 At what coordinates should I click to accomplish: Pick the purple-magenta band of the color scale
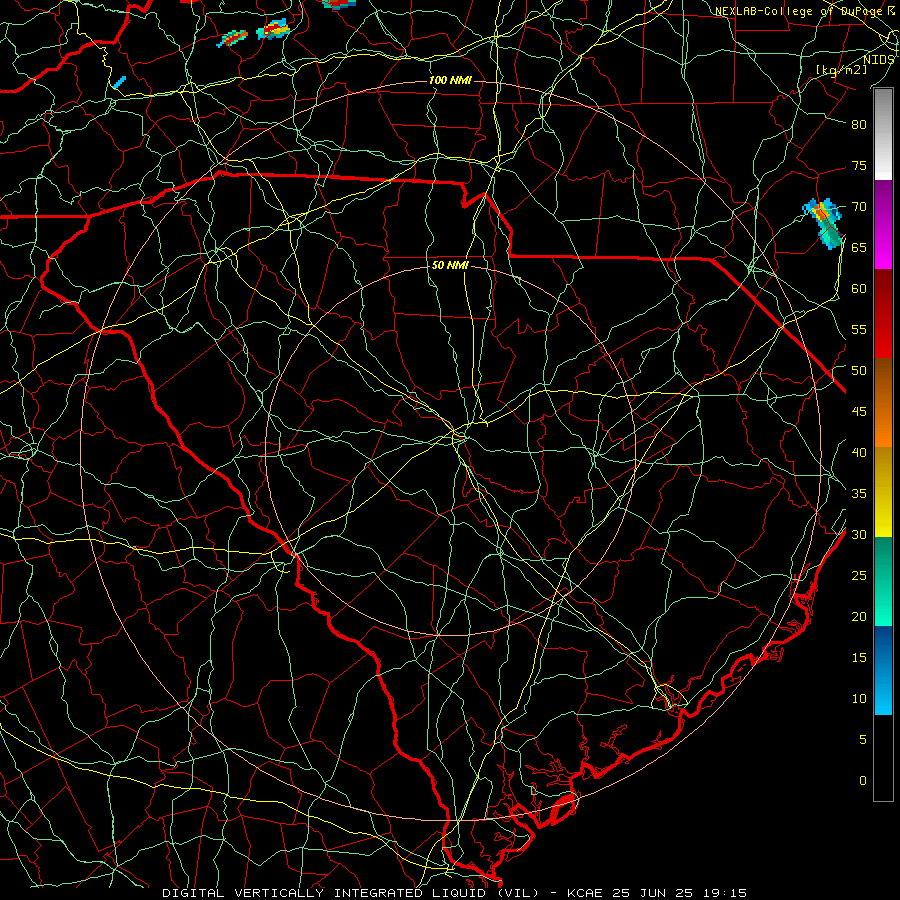click(x=883, y=224)
